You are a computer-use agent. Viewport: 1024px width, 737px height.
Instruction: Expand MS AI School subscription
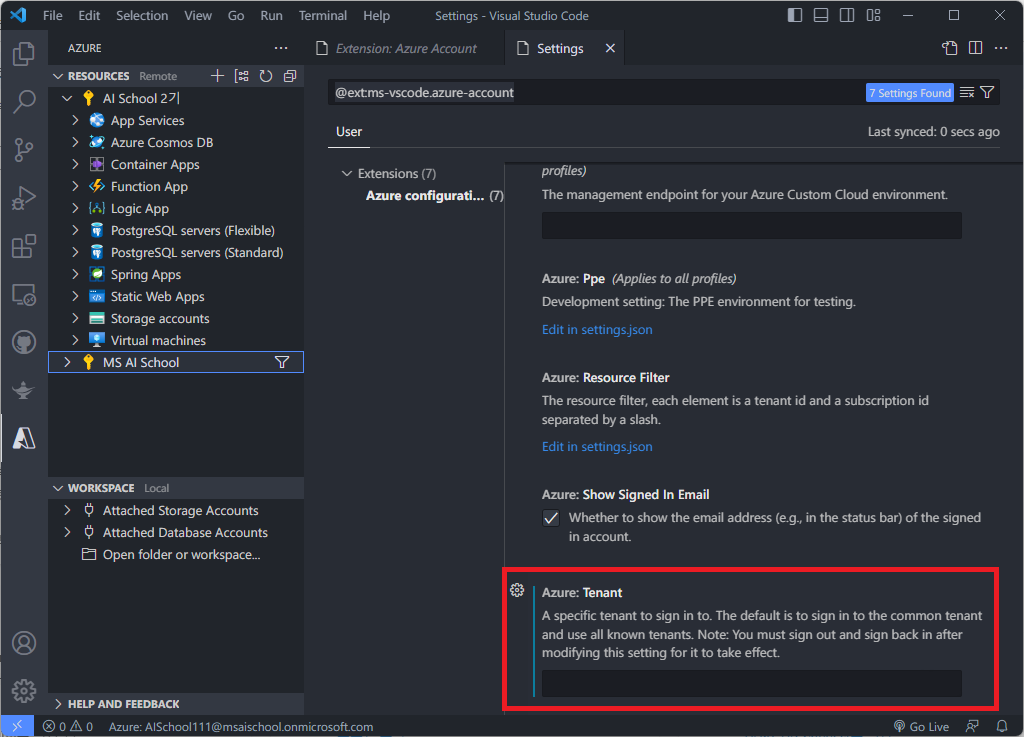(x=67, y=362)
